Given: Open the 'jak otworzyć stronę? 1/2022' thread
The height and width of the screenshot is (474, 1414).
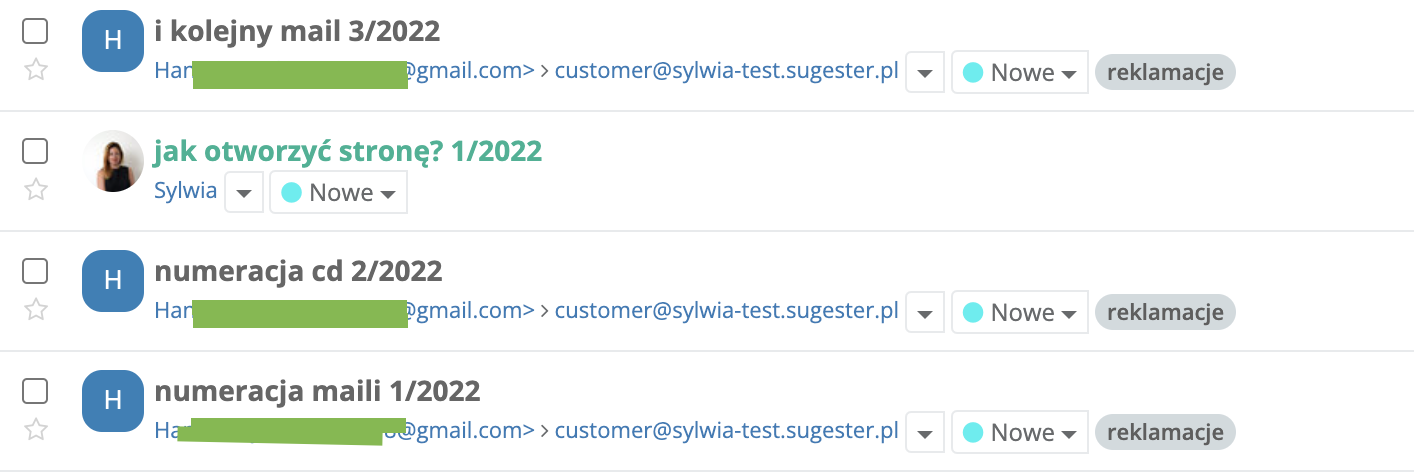Looking at the screenshot, I should click(x=347, y=152).
